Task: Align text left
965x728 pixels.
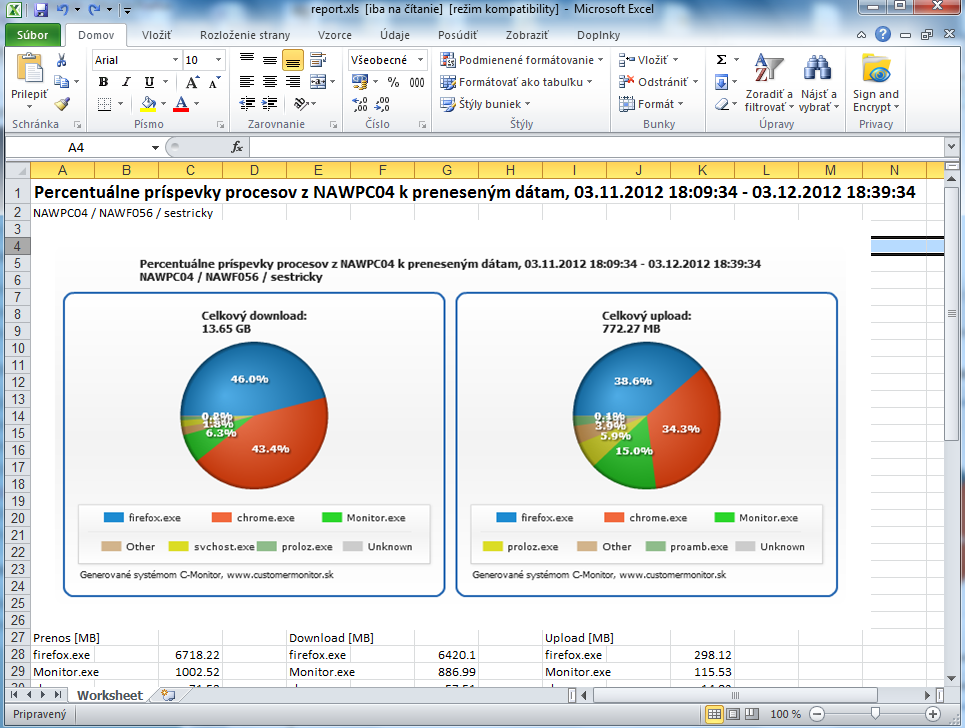Action: coord(247,81)
